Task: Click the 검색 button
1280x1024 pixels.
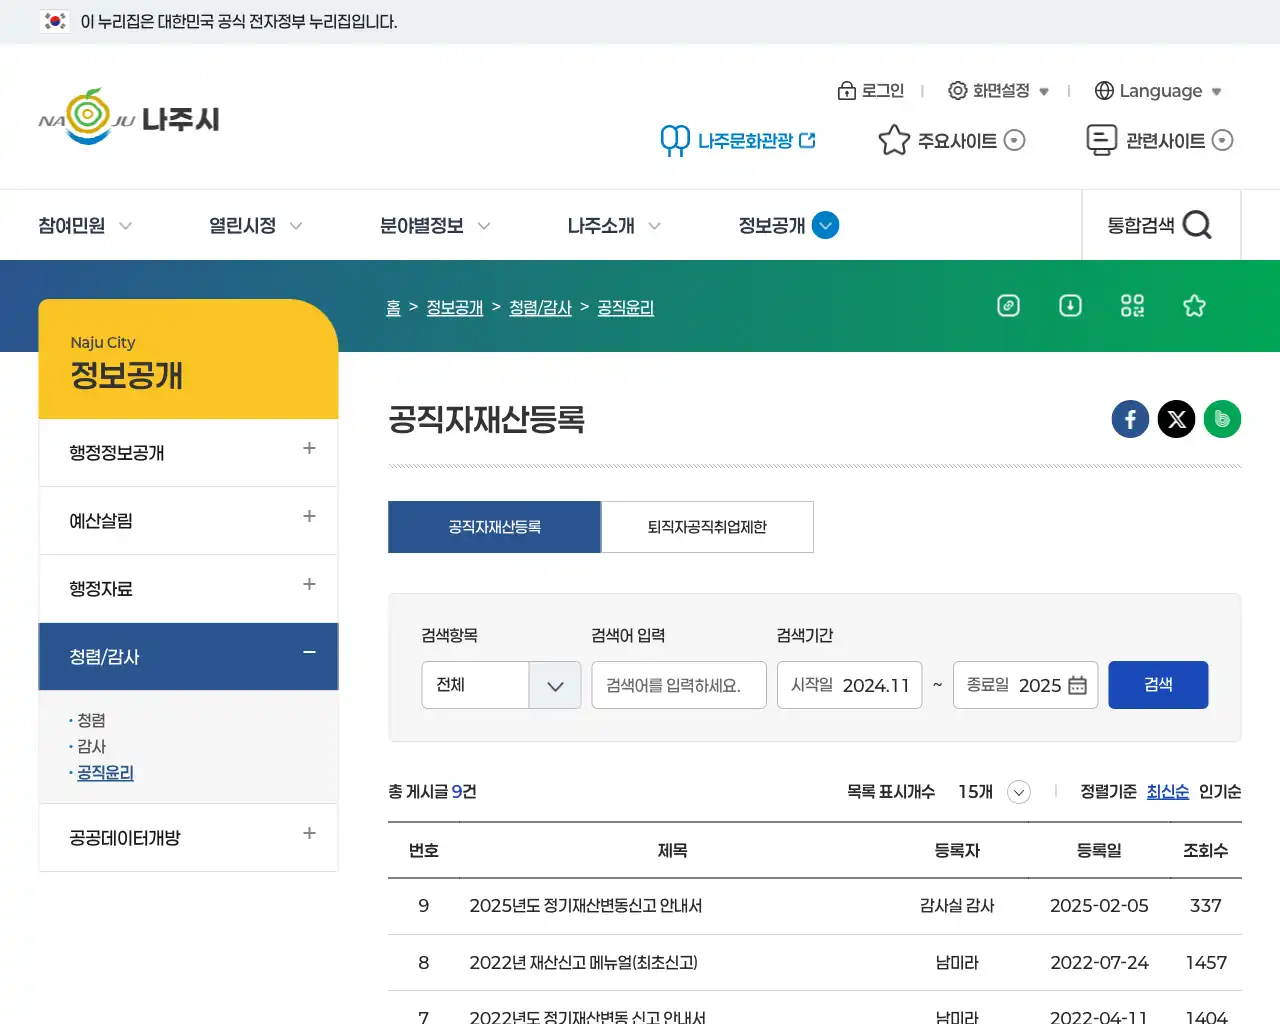Action: coord(1158,685)
